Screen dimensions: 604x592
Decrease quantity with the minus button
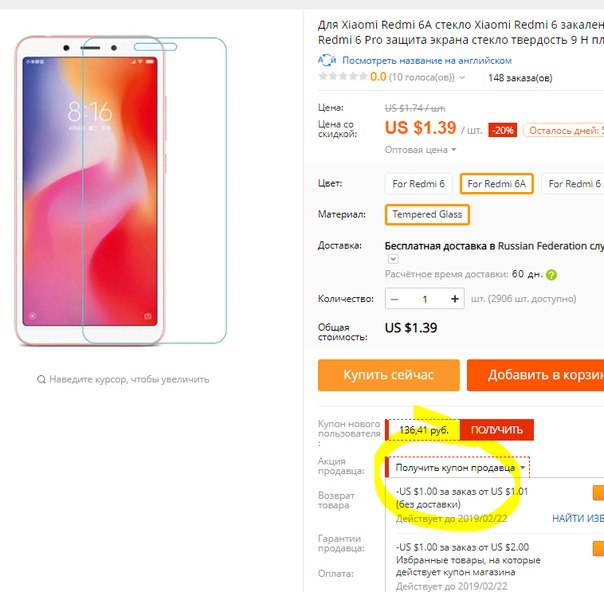394,299
